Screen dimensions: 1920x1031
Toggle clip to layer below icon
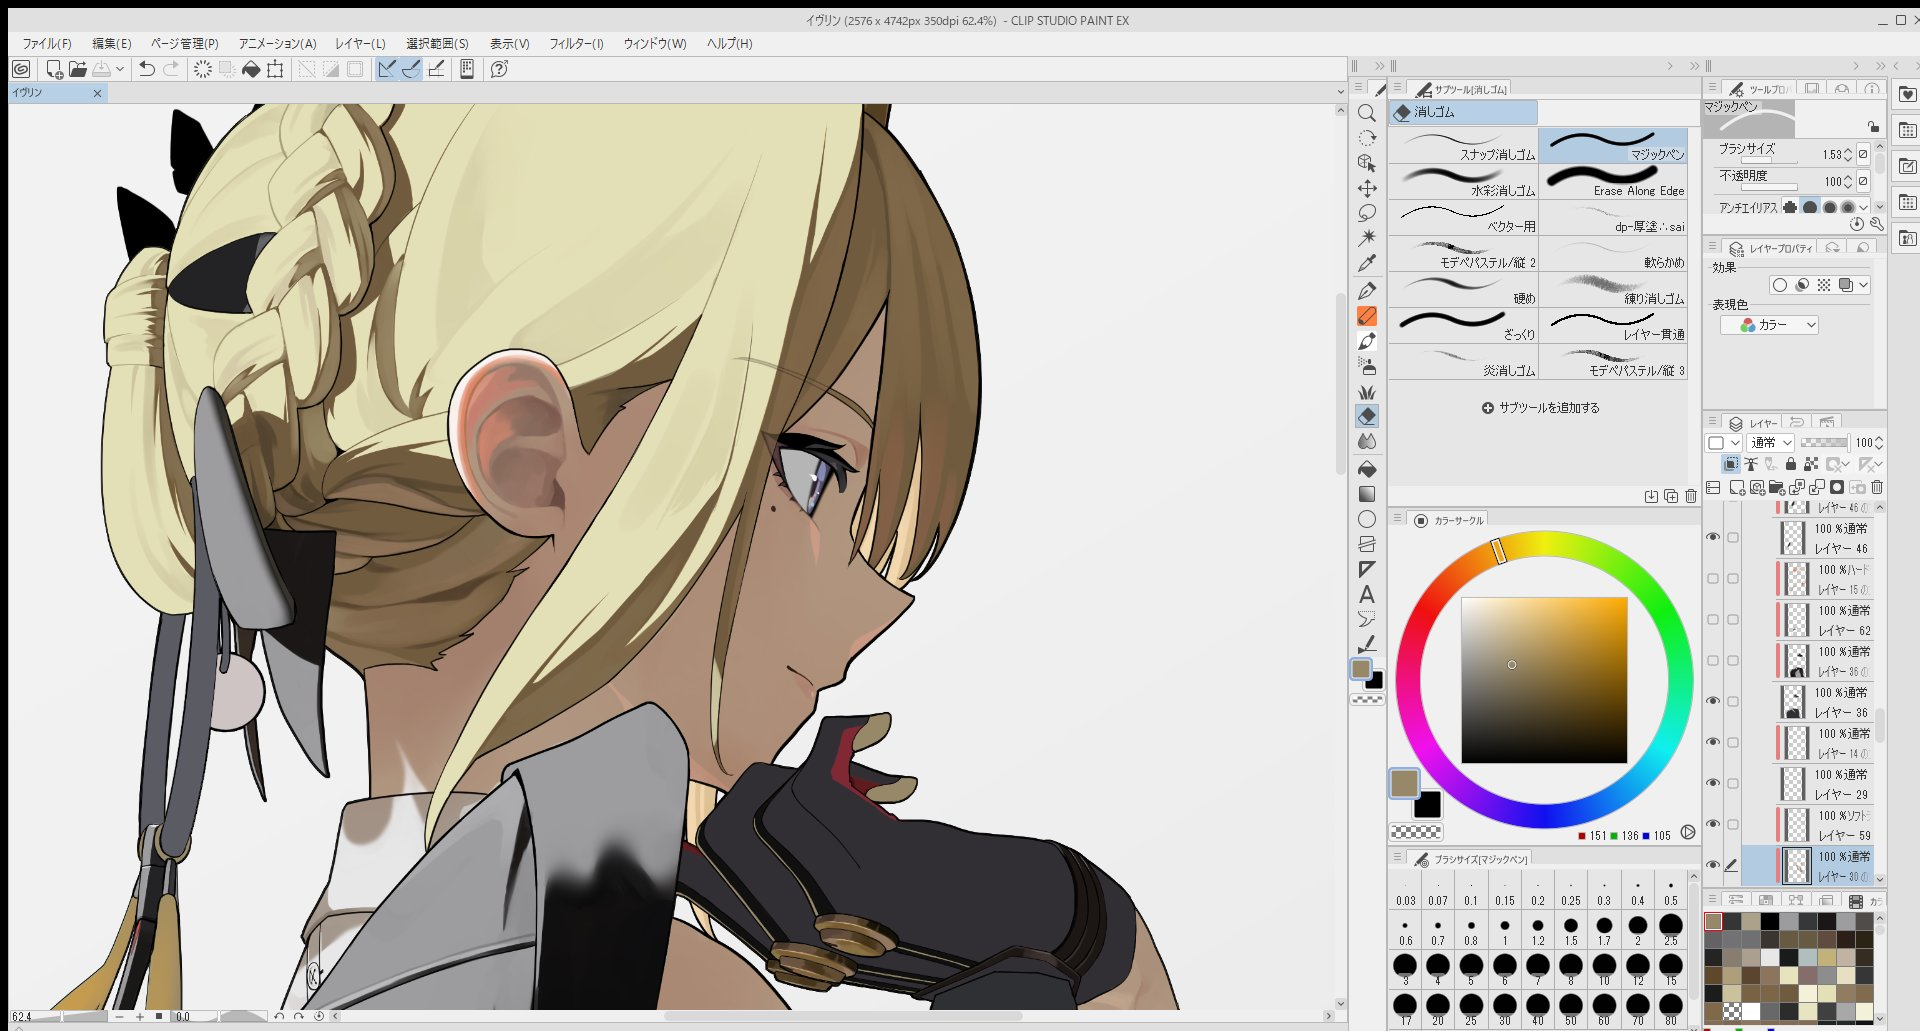tap(1731, 464)
